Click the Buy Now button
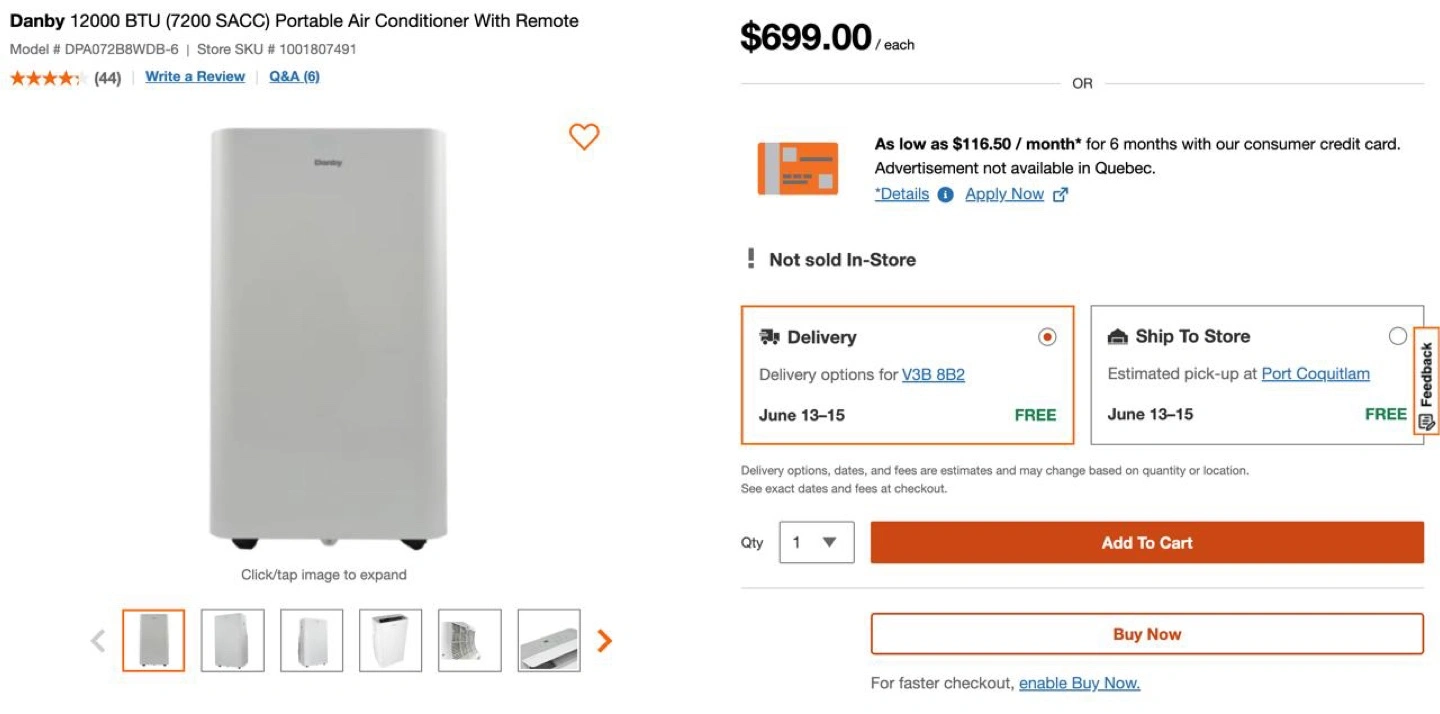This screenshot has width=1440, height=714. click(1146, 634)
